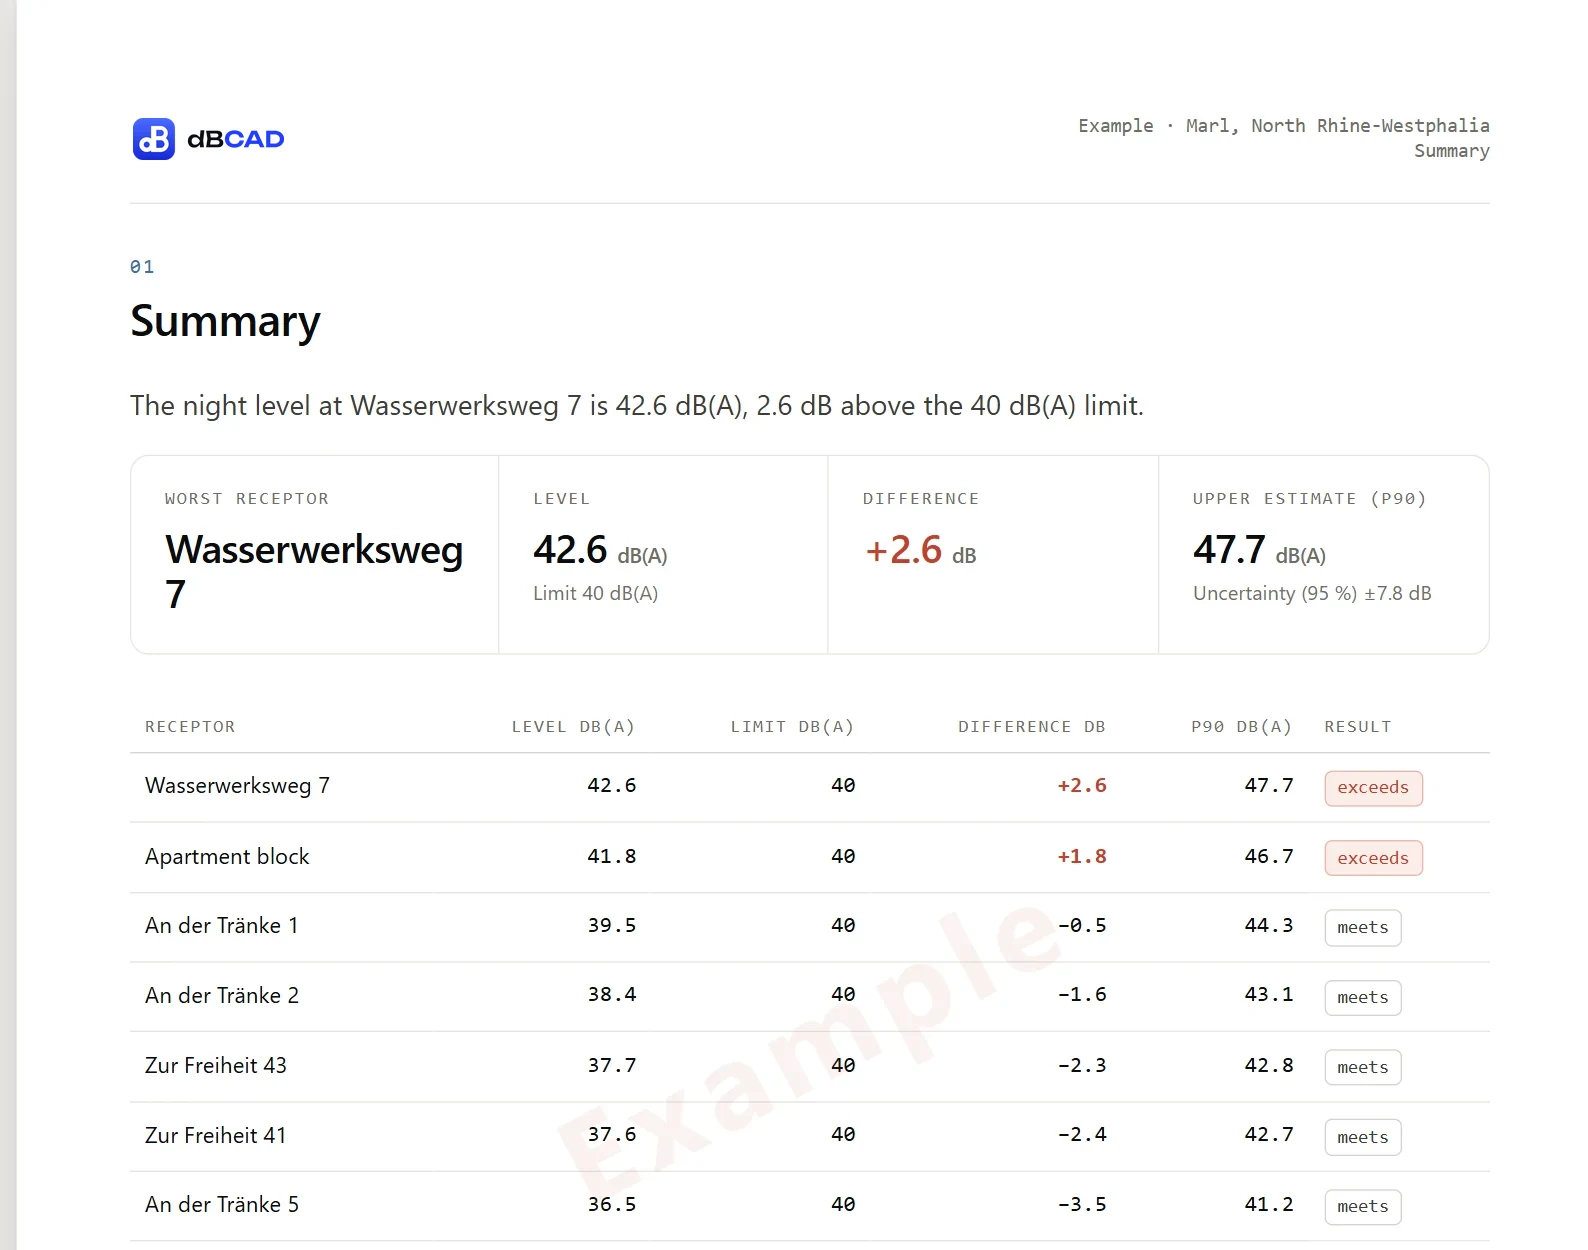Click the 'WORST RECEPTOR' card label
The width and height of the screenshot is (1588, 1250).
247,498
